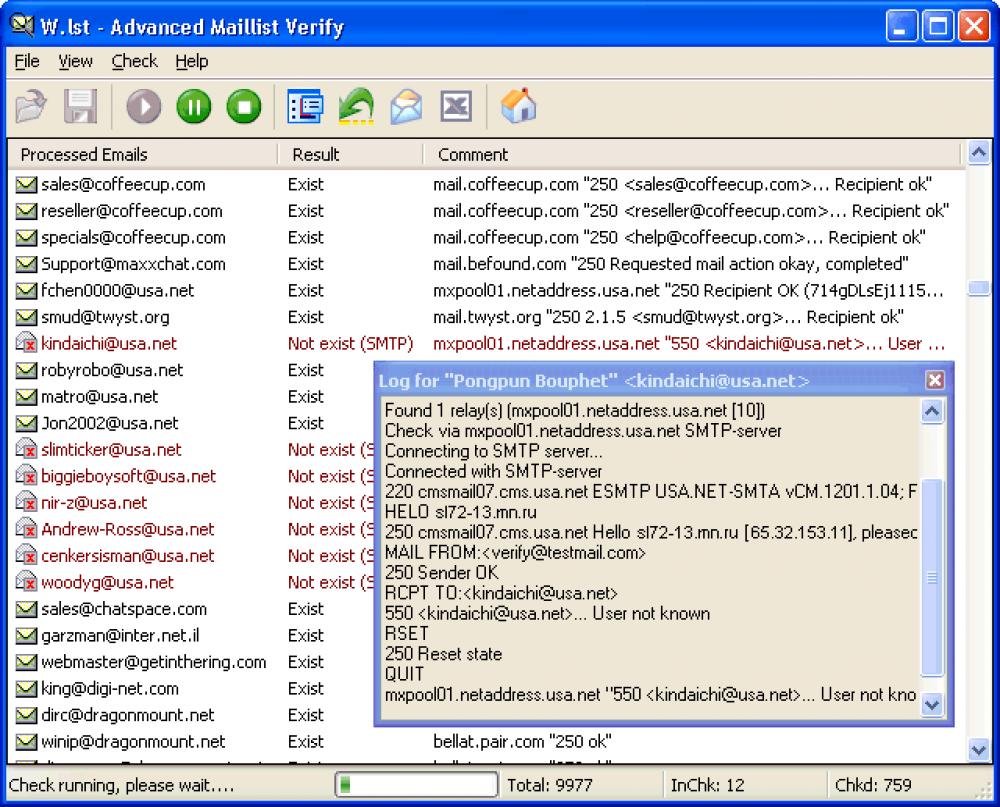Screen dimensions: 1000x807
Task: Click the status bar progress indicator
Action: (416, 784)
